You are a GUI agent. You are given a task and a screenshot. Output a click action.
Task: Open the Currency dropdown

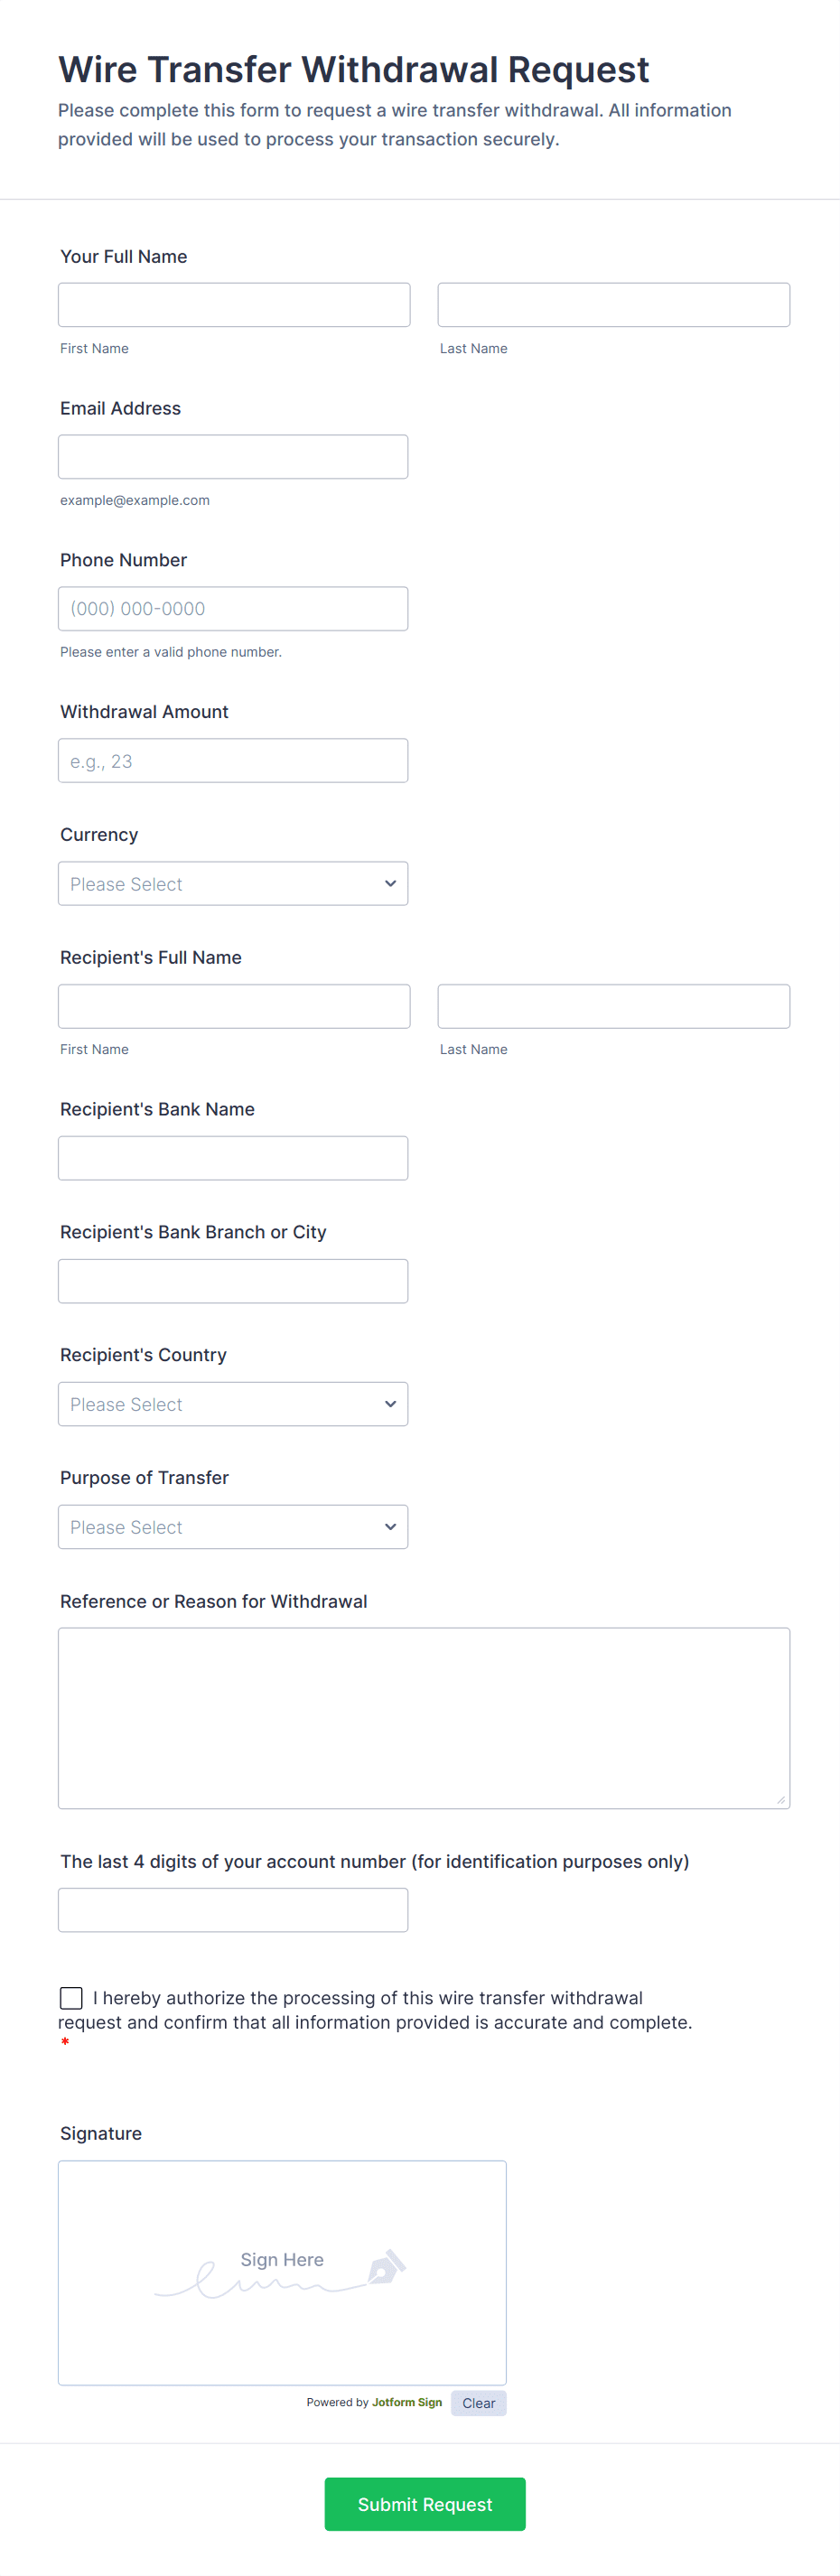[233, 883]
